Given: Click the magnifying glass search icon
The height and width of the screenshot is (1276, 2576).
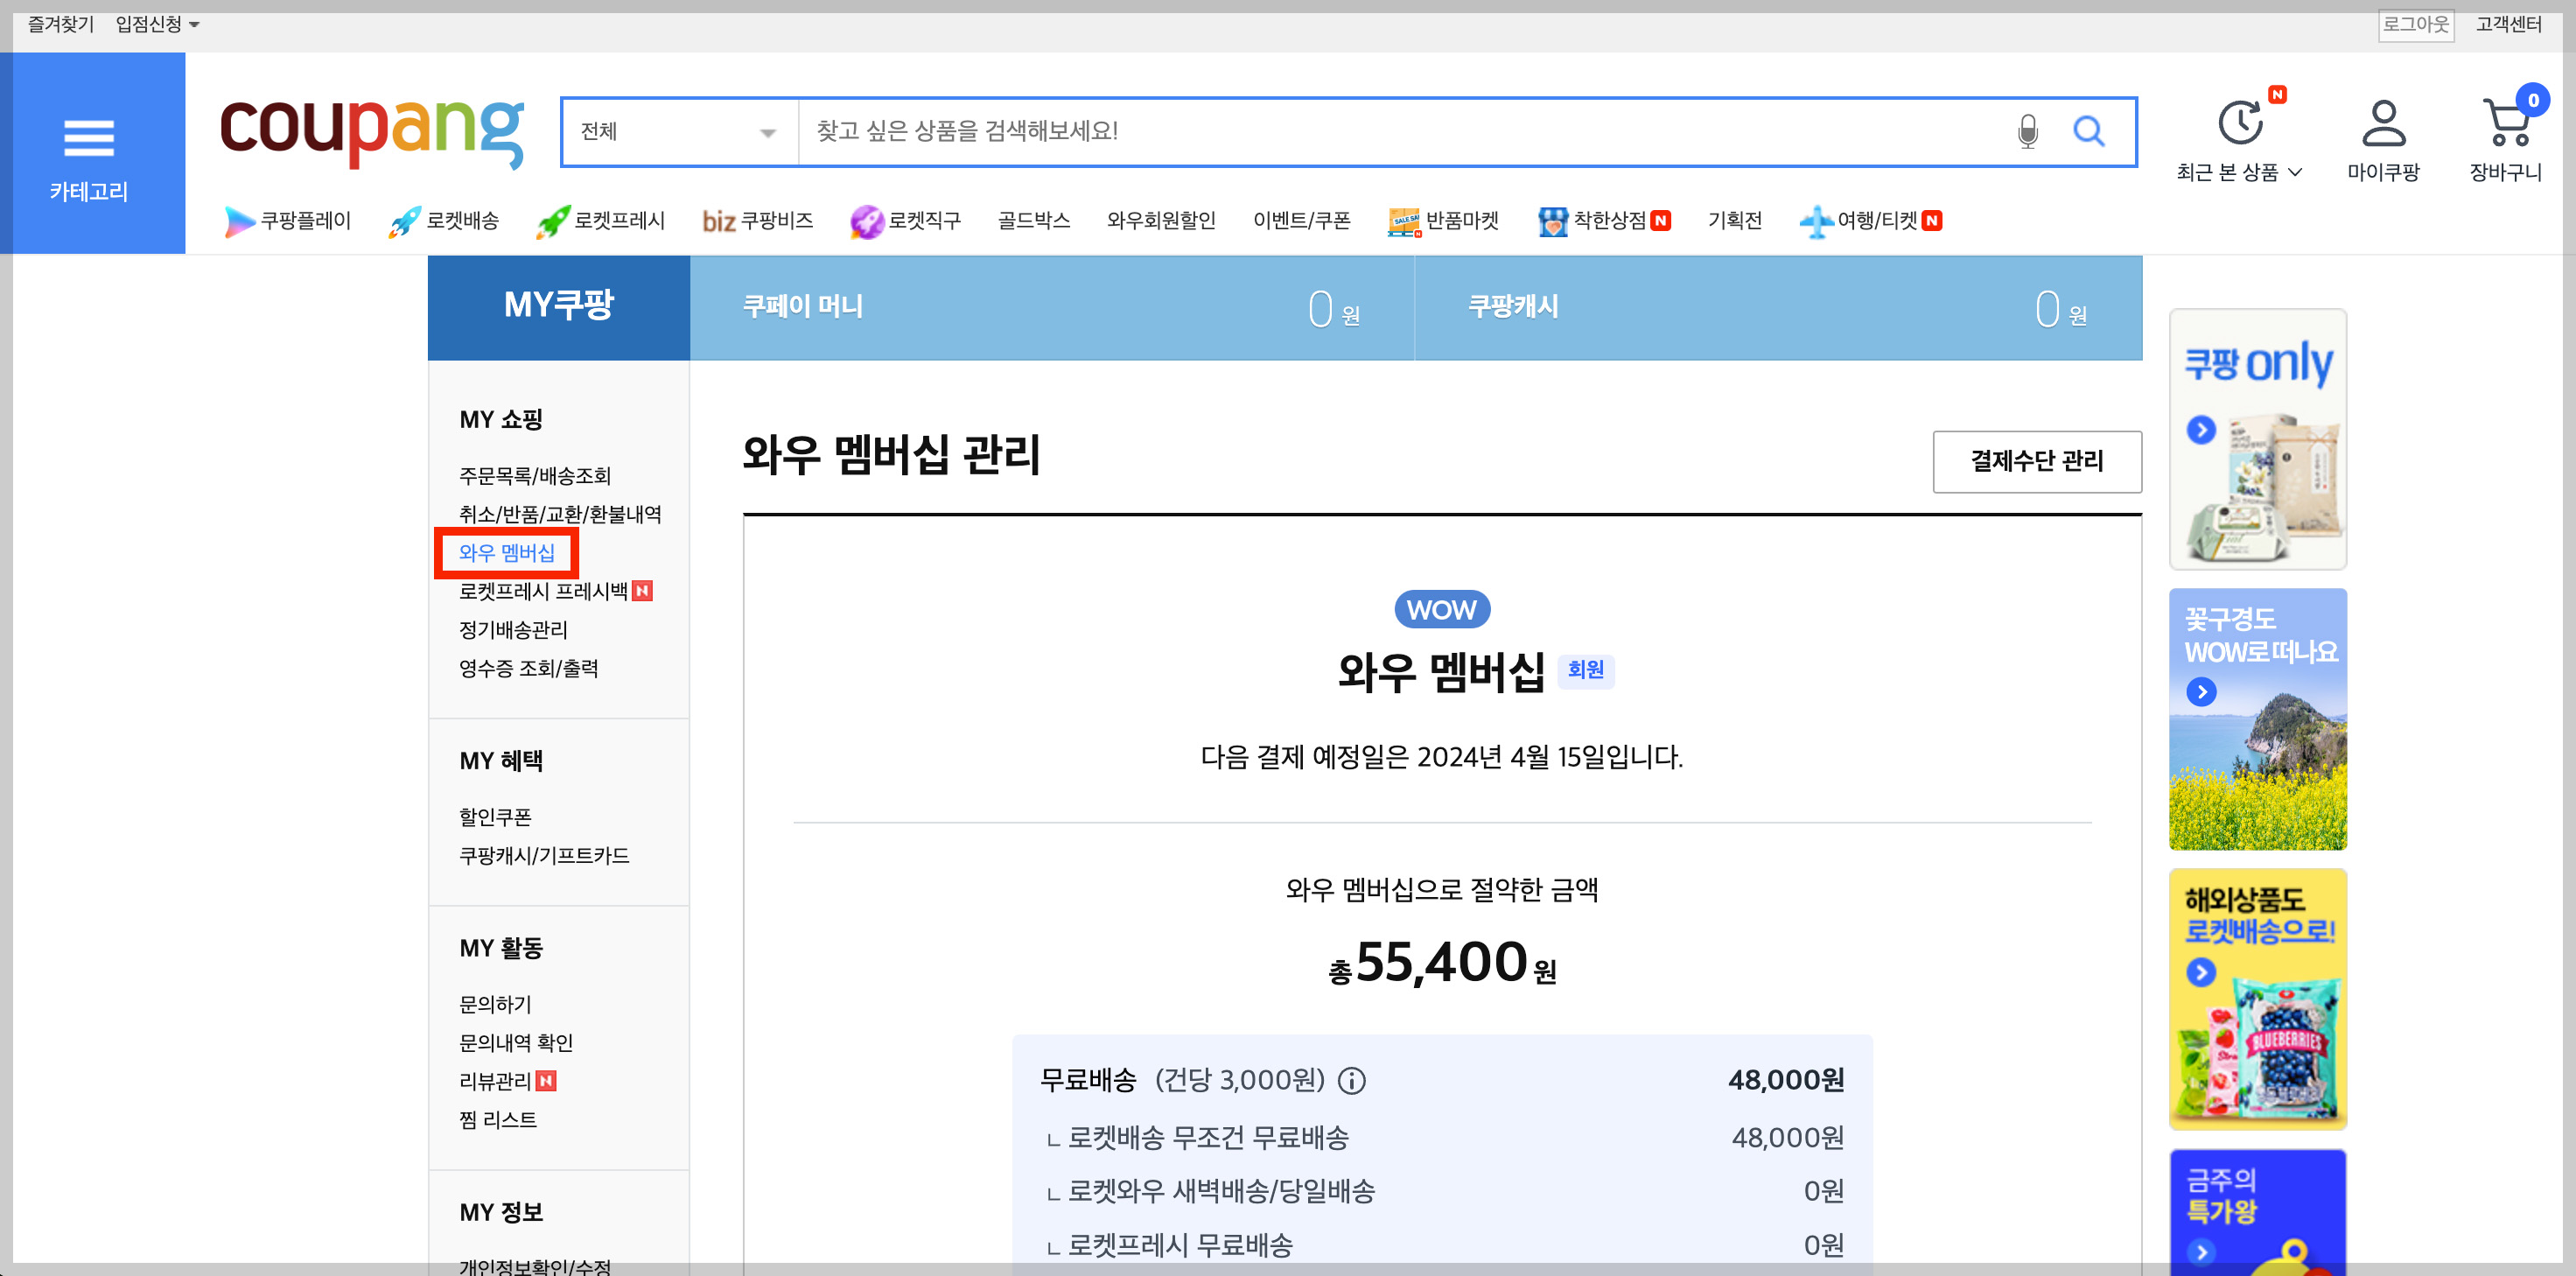Looking at the screenshot, I should coord(2088,131).
